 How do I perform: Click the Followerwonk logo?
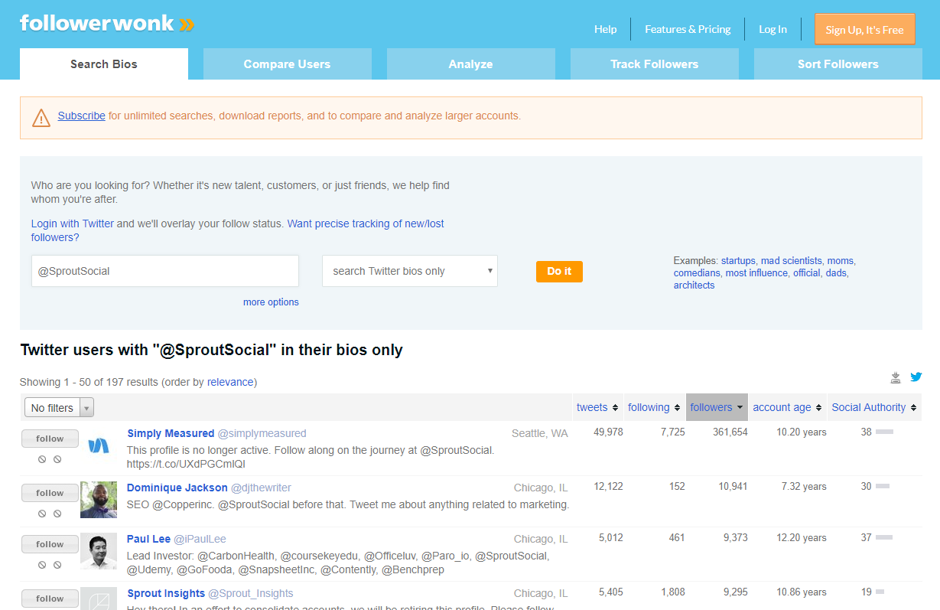(107, 23)
